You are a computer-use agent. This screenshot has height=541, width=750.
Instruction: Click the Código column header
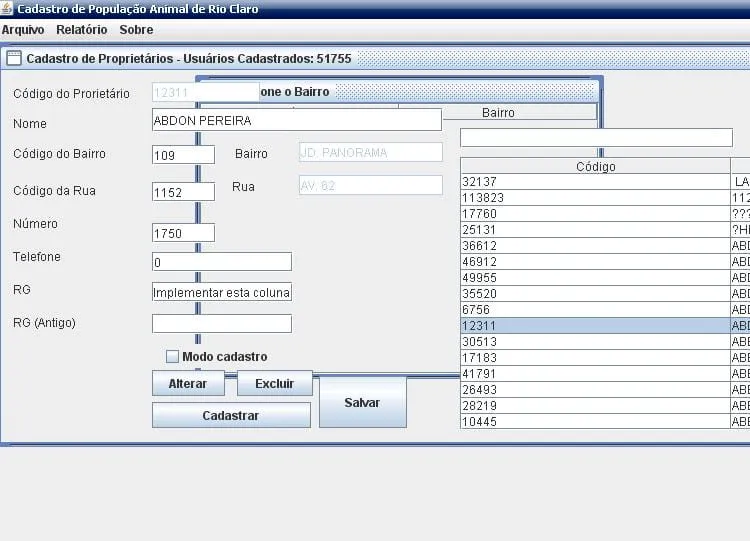(596, 166)
